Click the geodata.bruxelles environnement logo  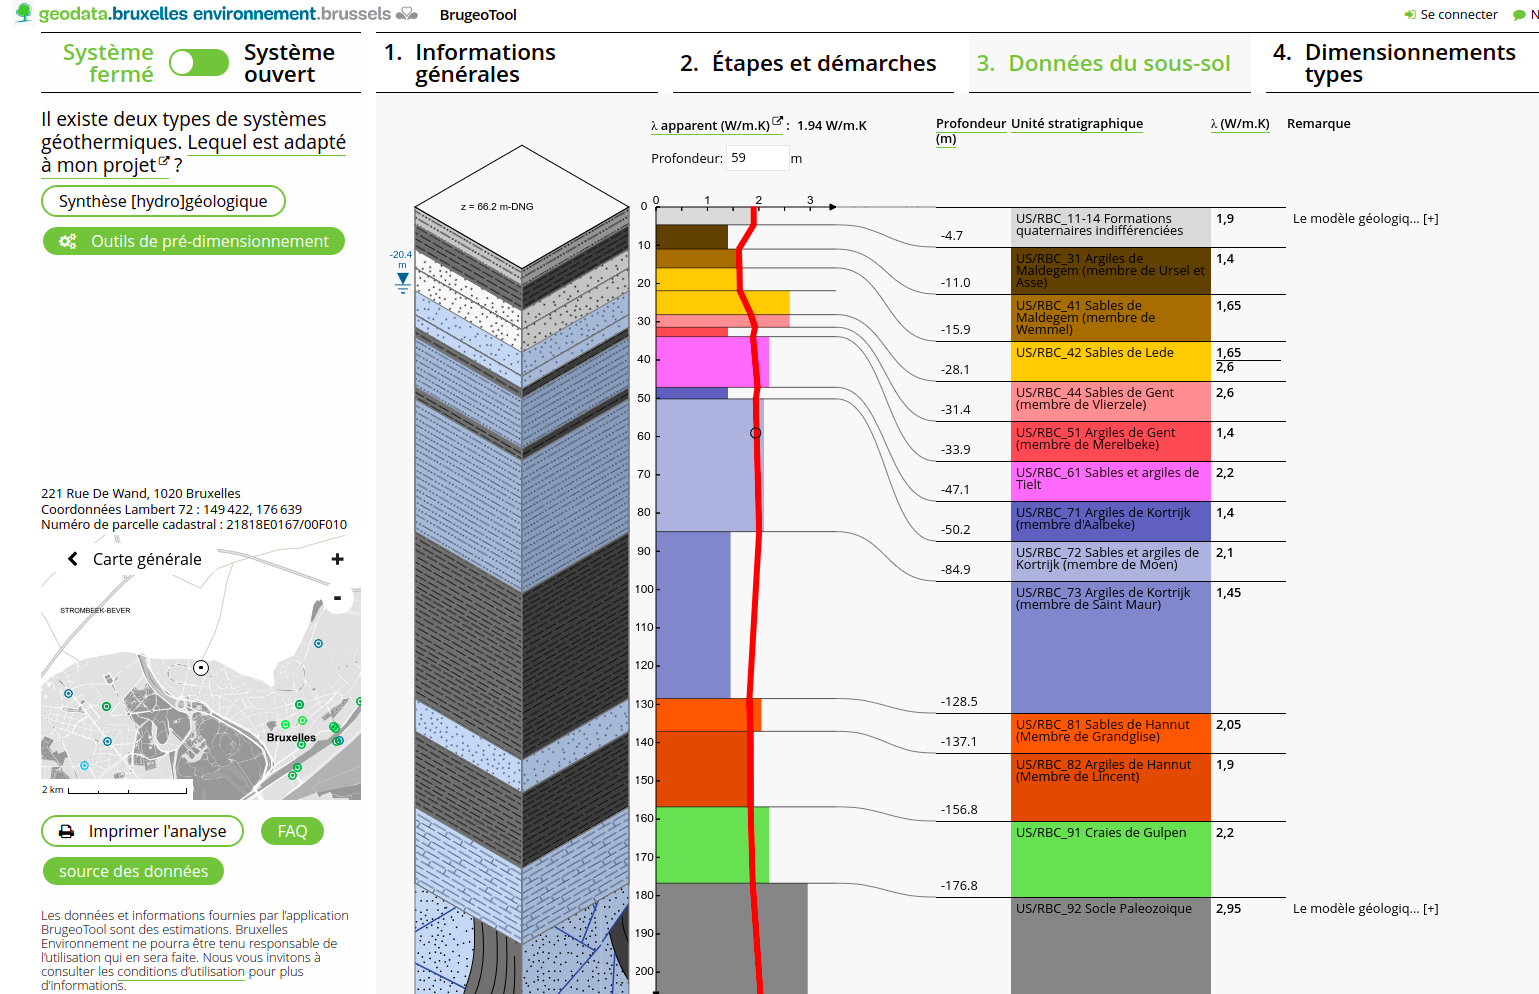tap(216, 14)
